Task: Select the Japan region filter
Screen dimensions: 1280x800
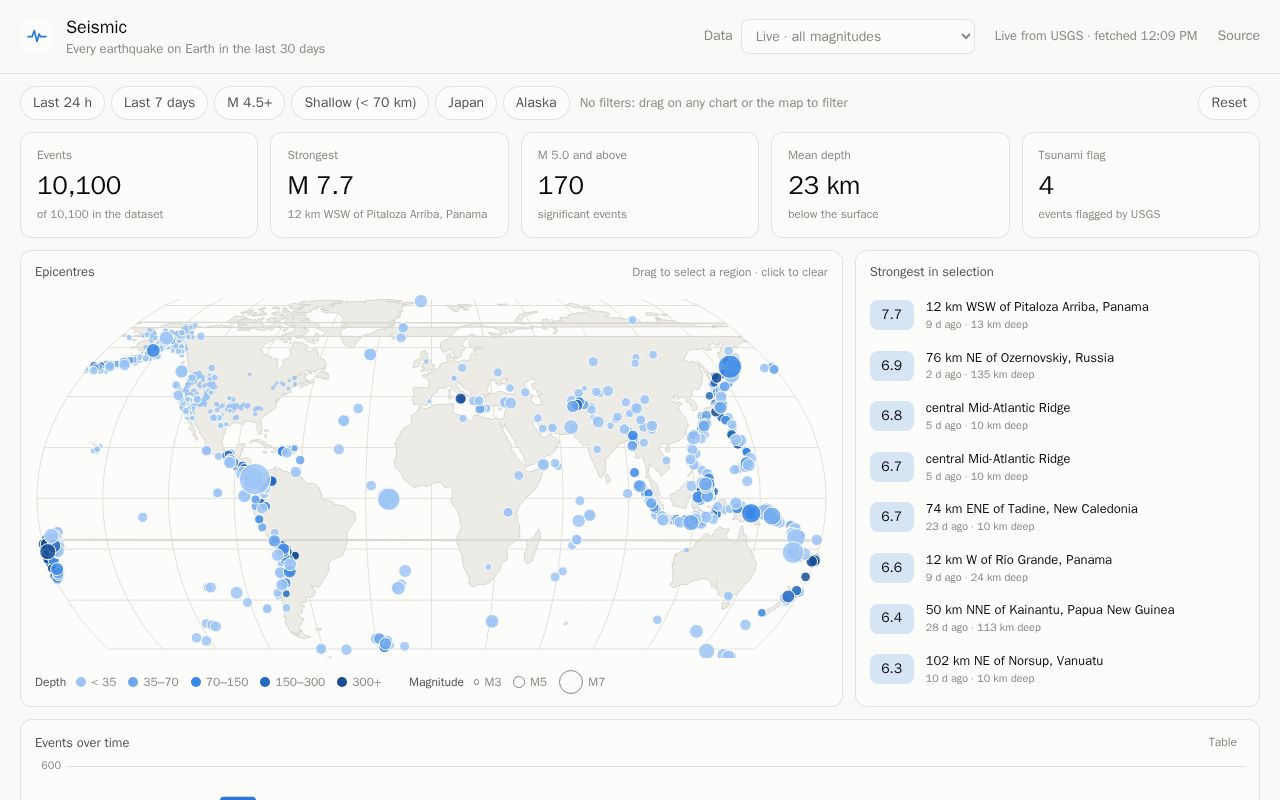Action: tap(466, 103)
